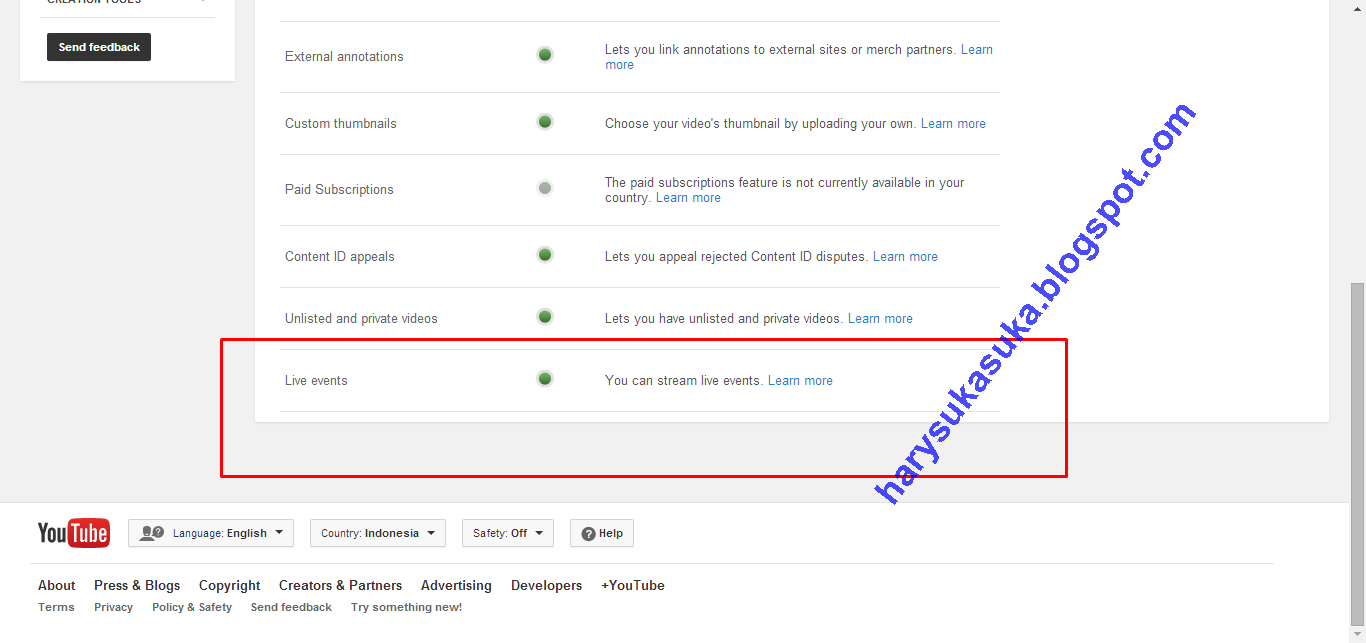This screenshot has width=1366, height=643.
Task: Open Learn more link for Live events
Action: [800, 380]
